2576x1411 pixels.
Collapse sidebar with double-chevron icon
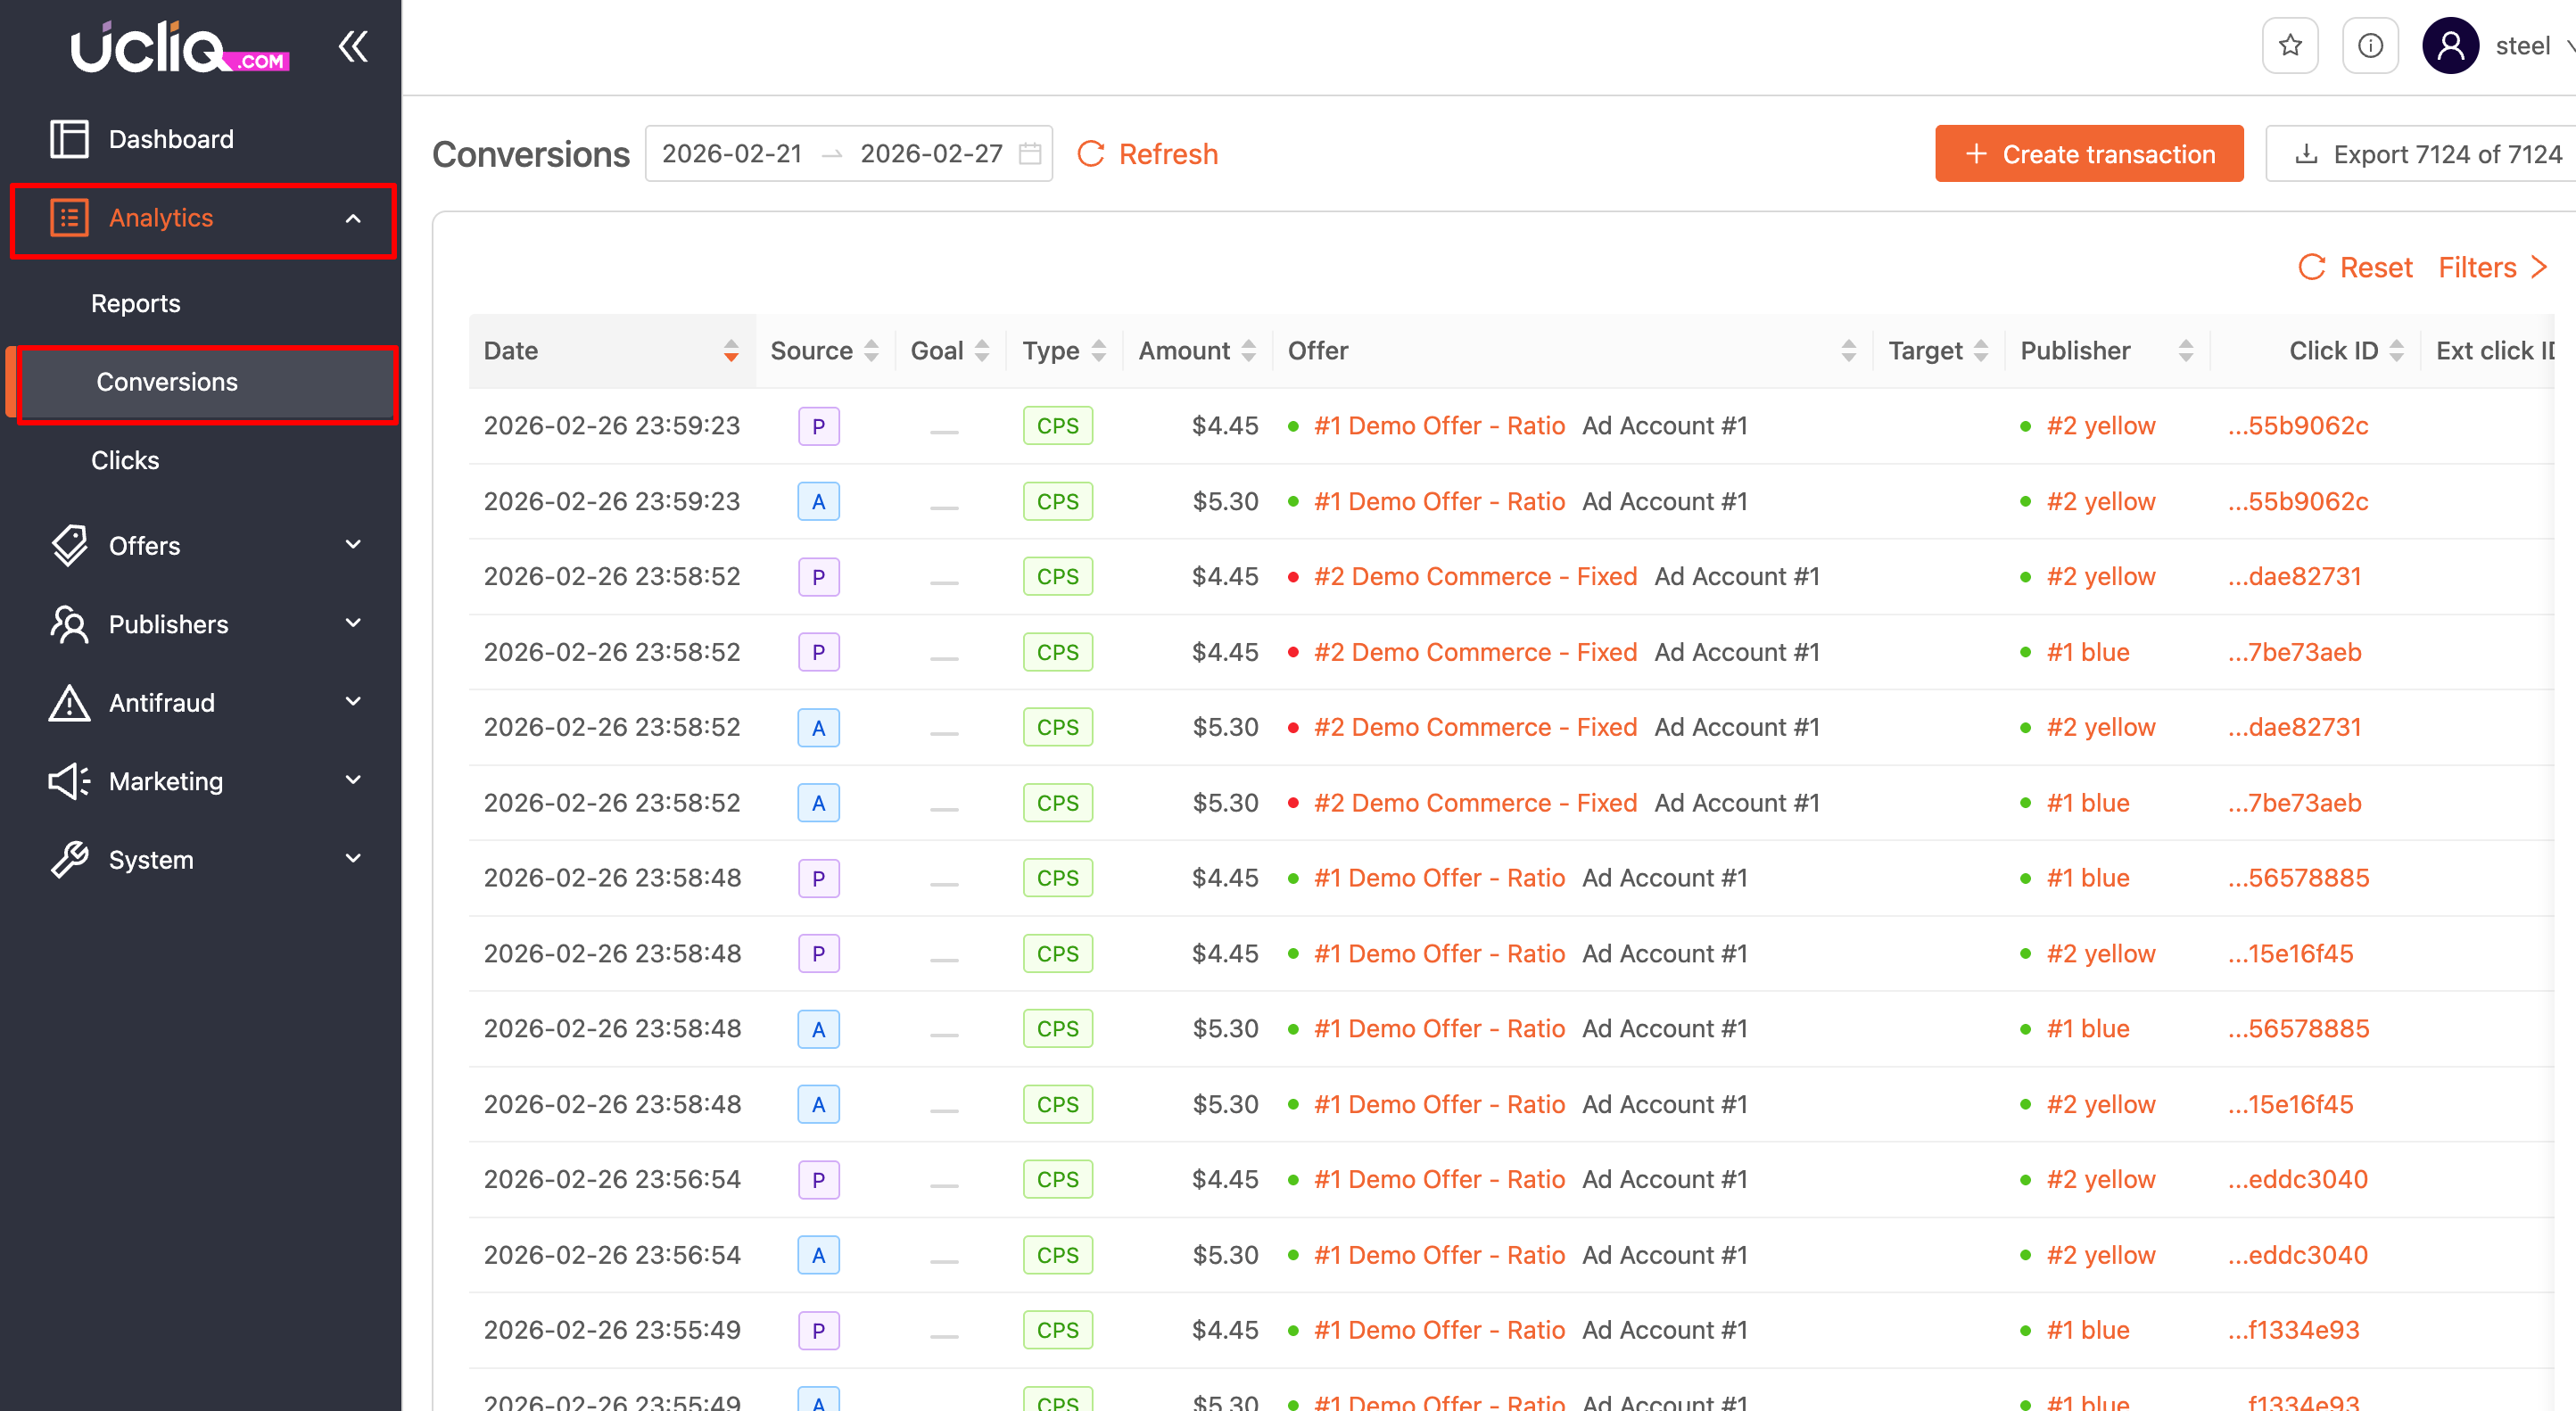click(x=352, y=46)
